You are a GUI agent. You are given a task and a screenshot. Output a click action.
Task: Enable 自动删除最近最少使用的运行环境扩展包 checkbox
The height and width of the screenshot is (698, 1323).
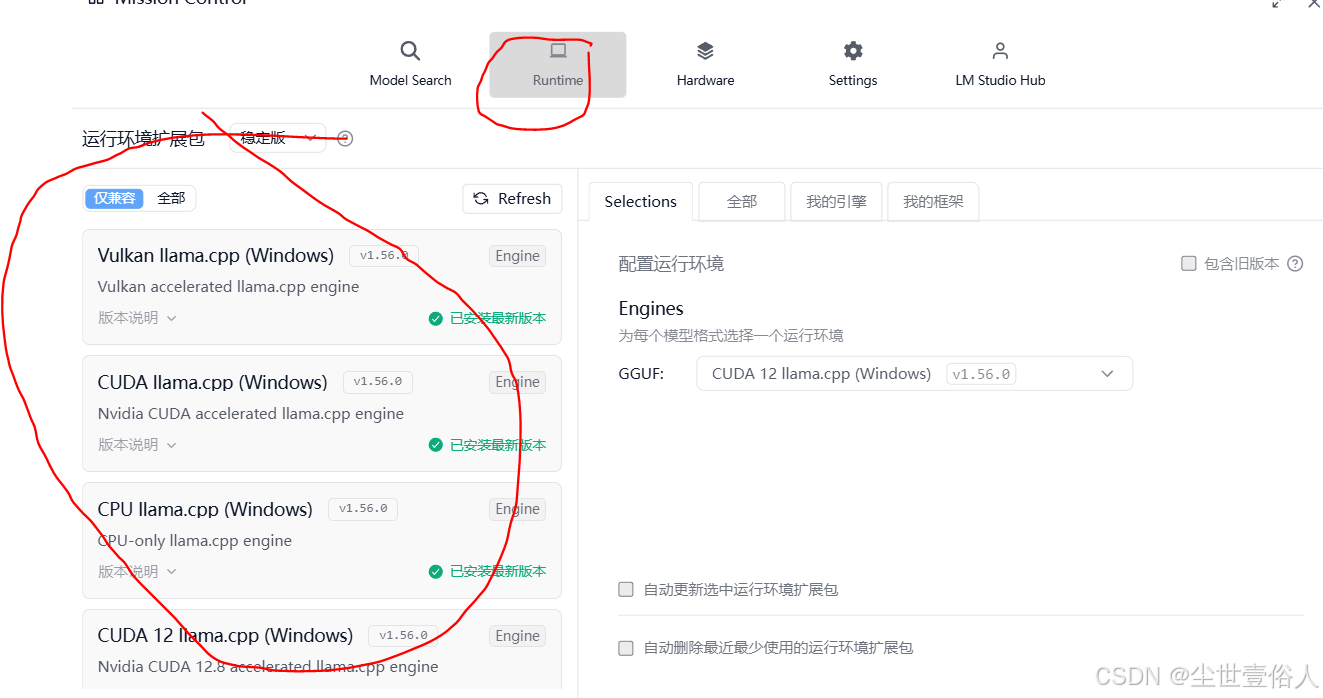point(626,648)
